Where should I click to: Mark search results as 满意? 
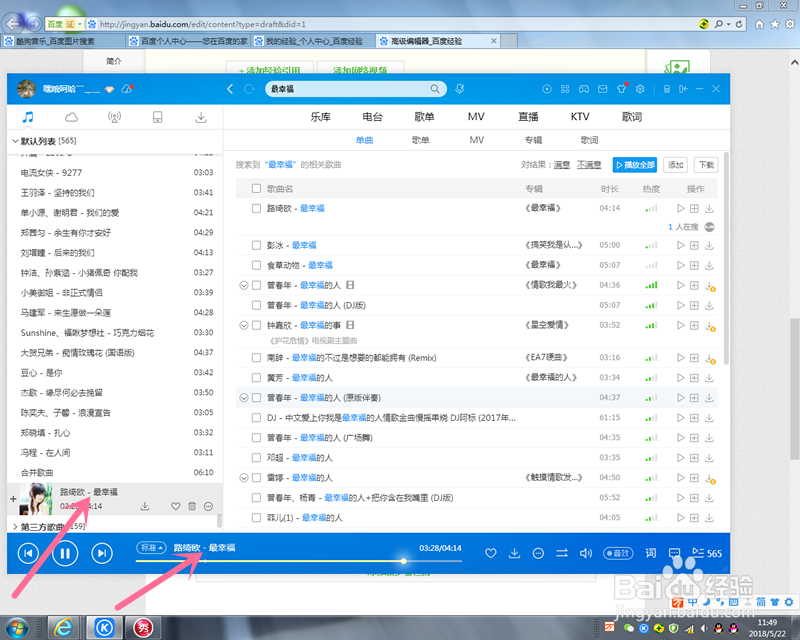(x=562, y=165)
